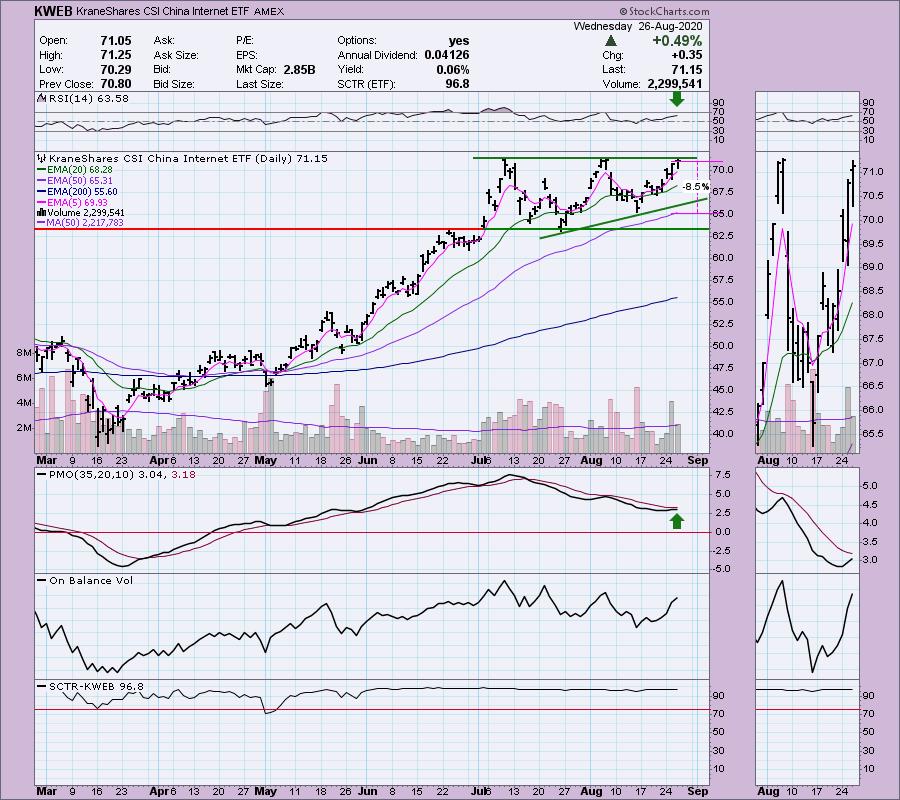Viewport: 900px width, 800px height.
Task: Click the 71.0 axis label on the zoomed thumbnail
Action: 872,172
